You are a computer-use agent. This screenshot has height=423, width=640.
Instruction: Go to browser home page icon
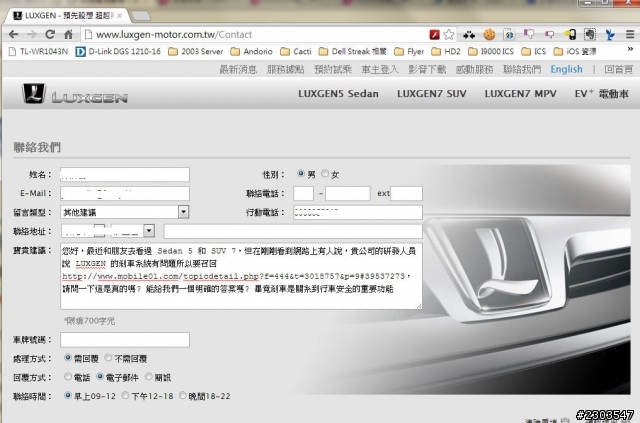(68, 35)
